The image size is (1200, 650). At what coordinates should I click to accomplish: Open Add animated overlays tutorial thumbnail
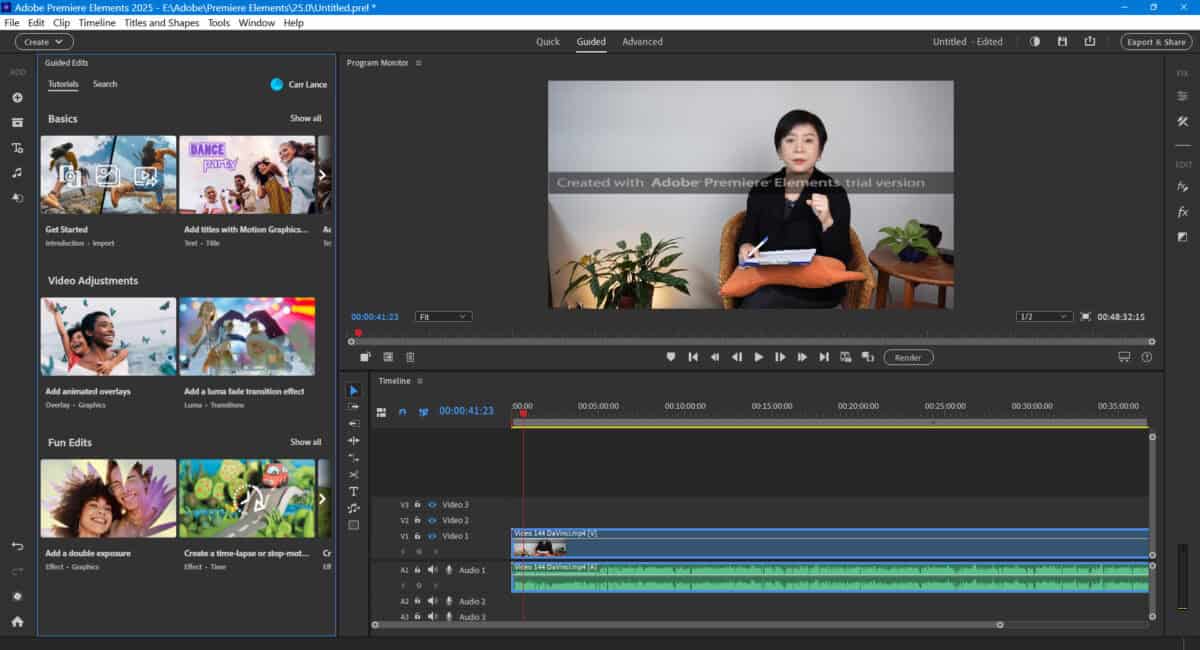click(x=108, y=336)
